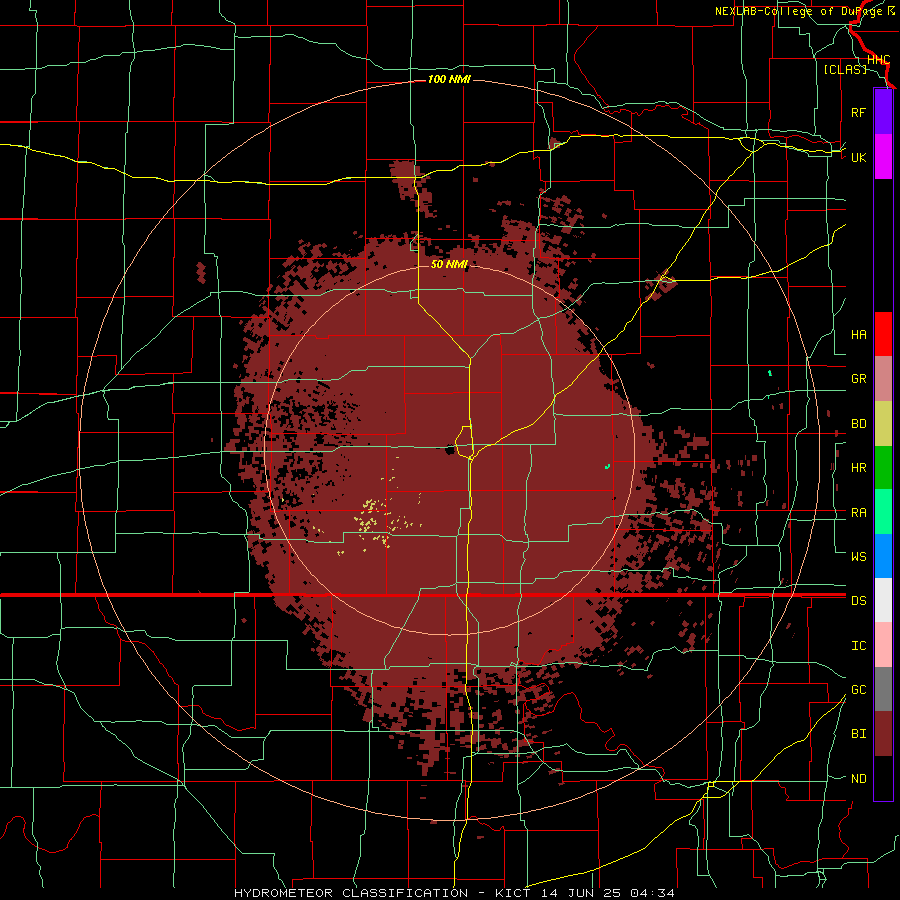The width and height of the screenshot is (900, 900).
Task: Click the "50 NMI" range ring label
Action: [x=449, y=264]
